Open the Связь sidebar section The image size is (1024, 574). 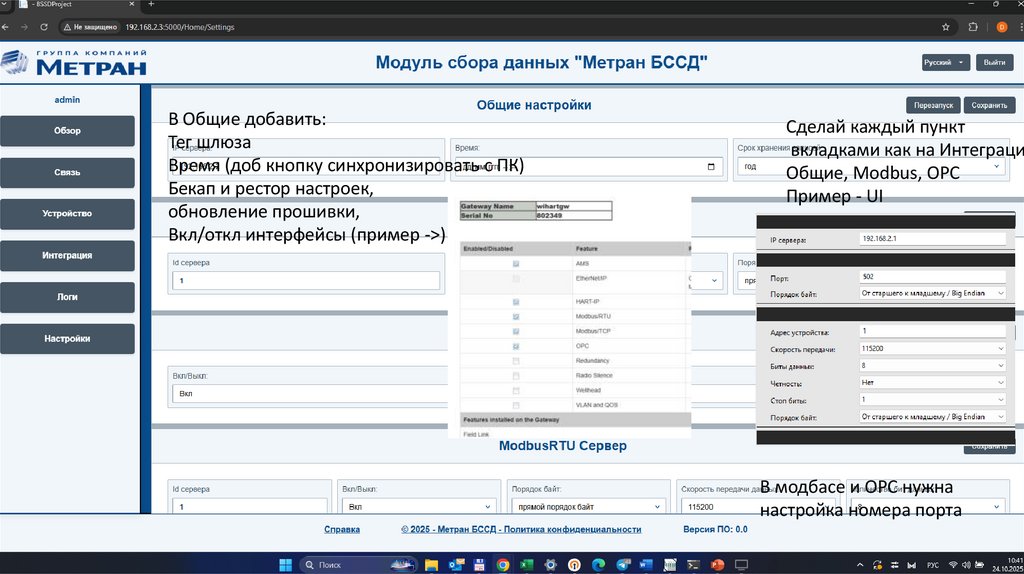[x=67, y=172]
